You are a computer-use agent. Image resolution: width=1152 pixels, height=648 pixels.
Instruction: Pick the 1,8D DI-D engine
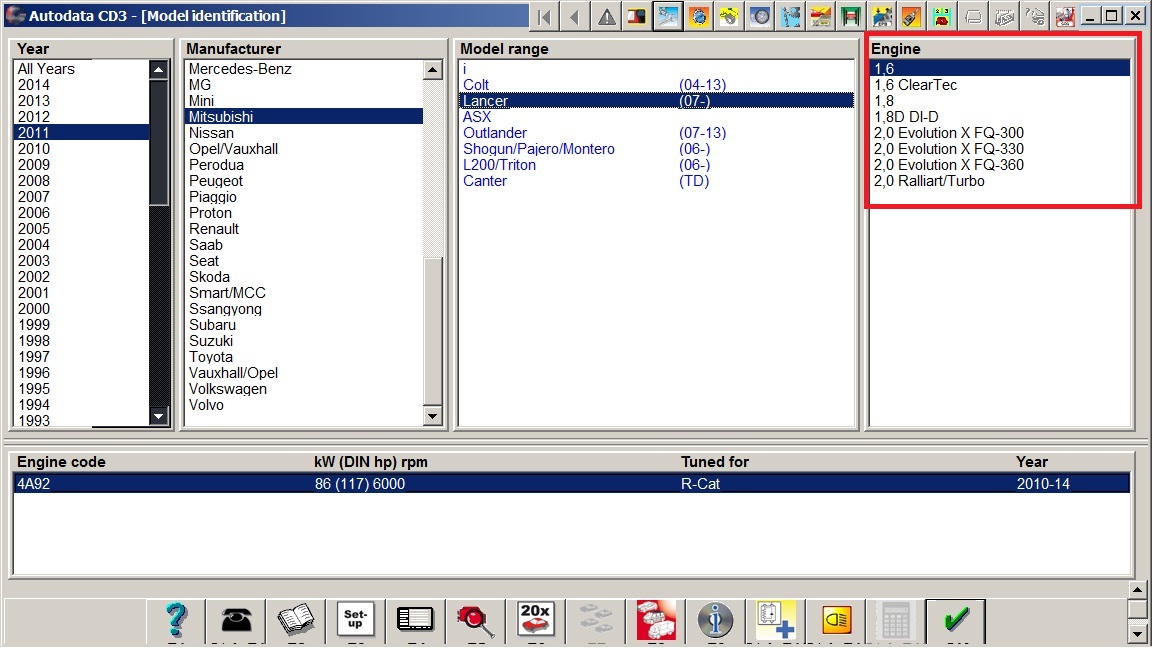click(906, 117)
